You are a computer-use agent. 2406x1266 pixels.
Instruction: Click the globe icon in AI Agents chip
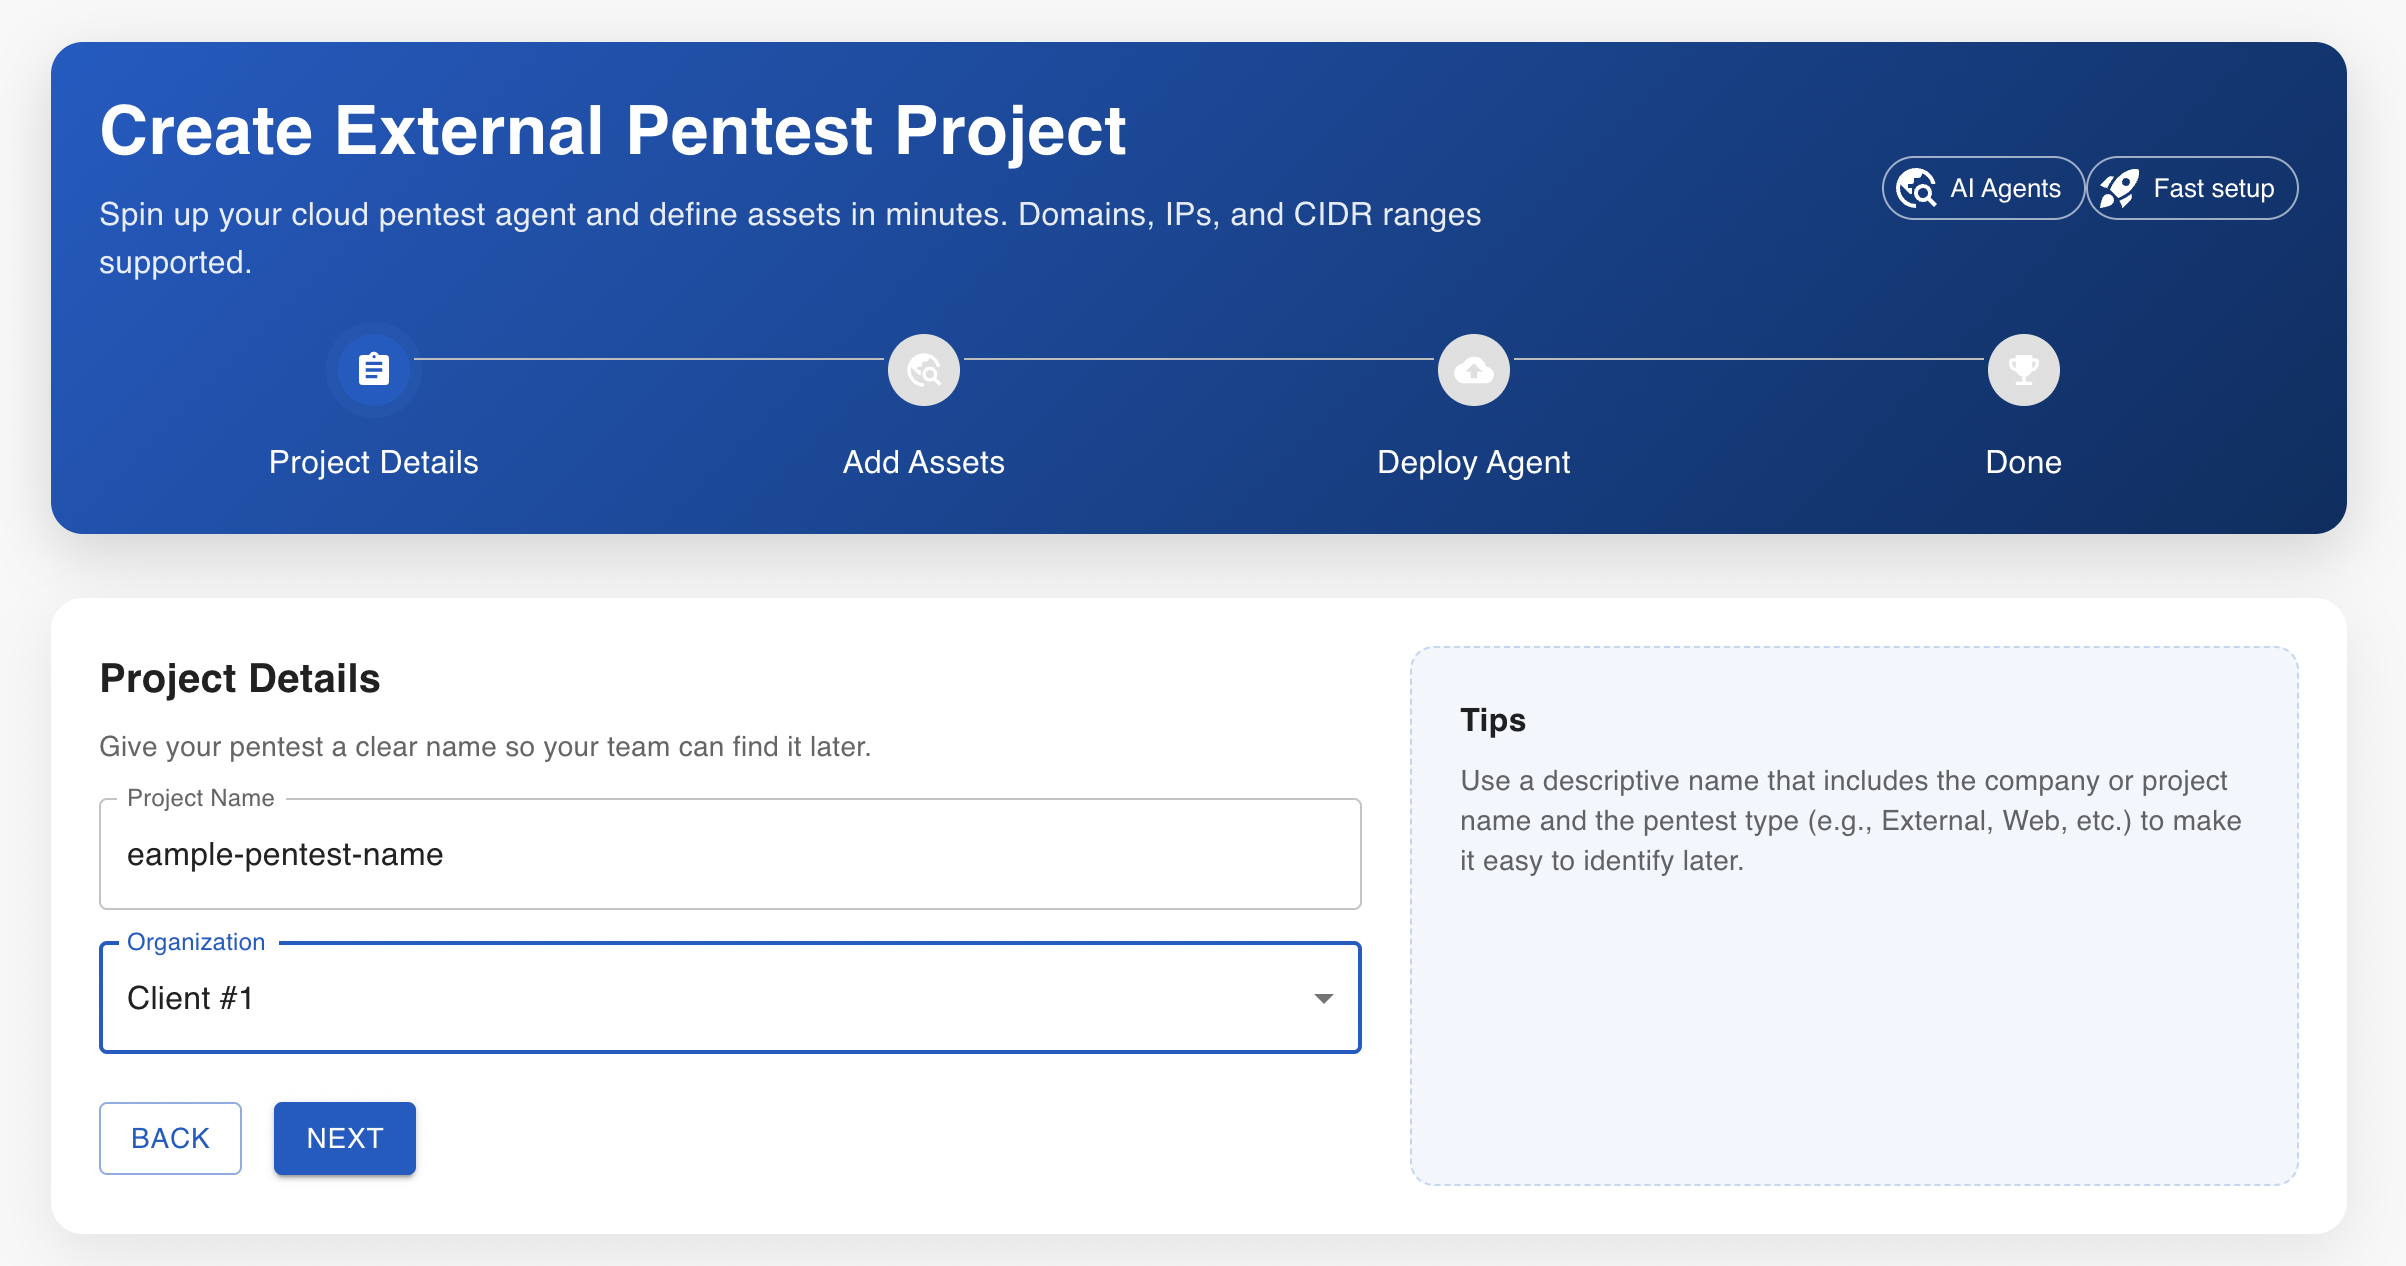[1916, 188]
